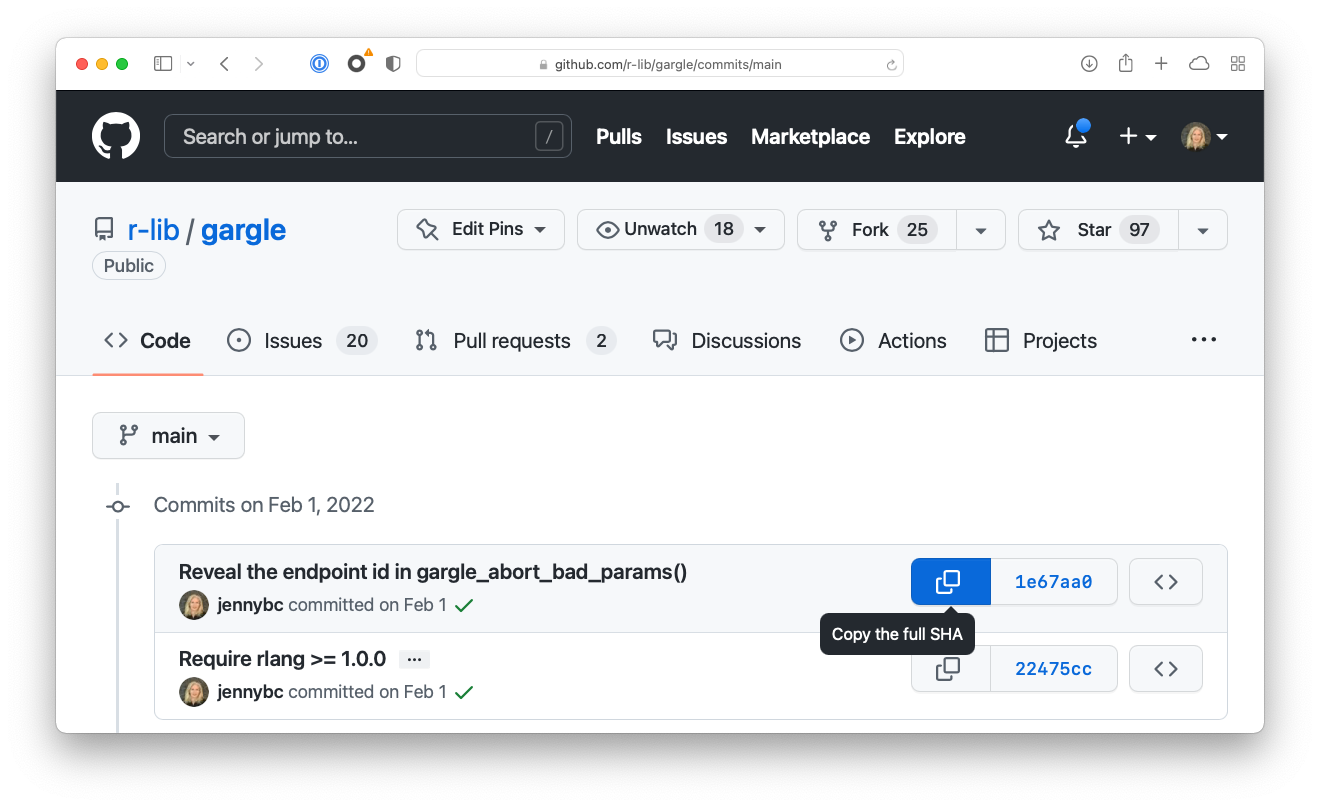Expand the truncated Require rlang commit message
1320x807 pixels.
pos(414,658)
